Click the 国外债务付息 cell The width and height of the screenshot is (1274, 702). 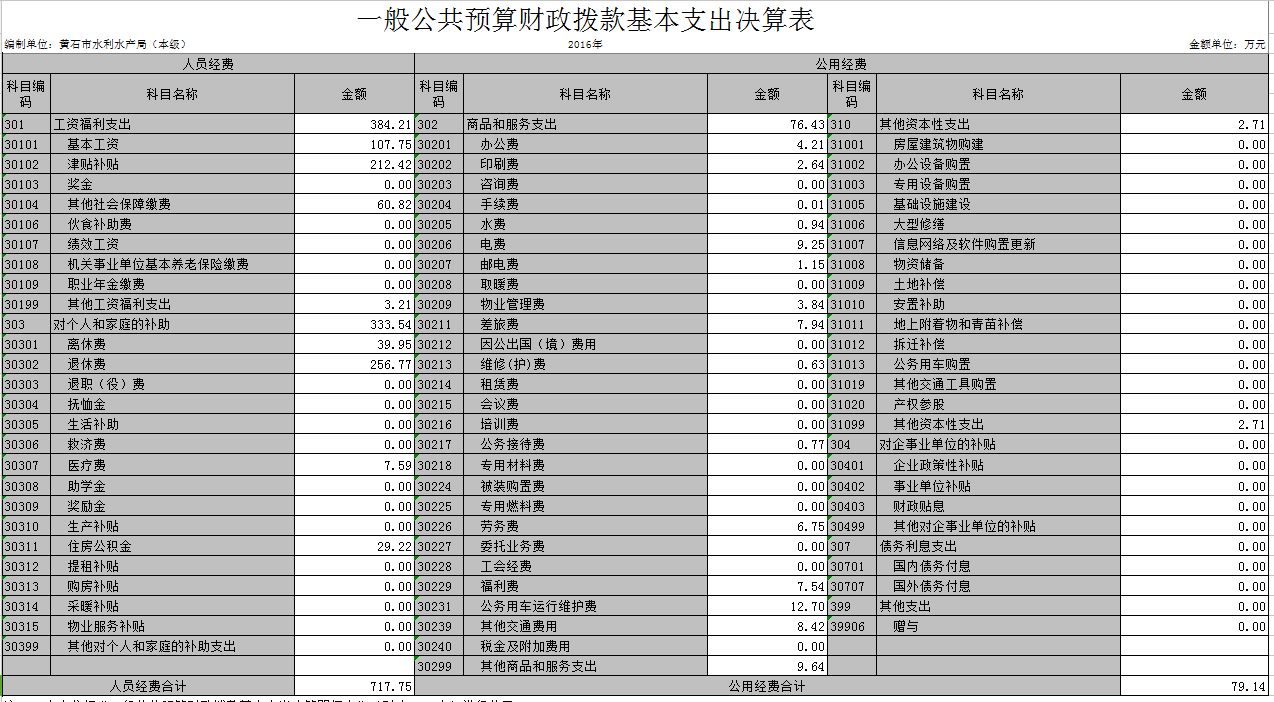point(998,587)
